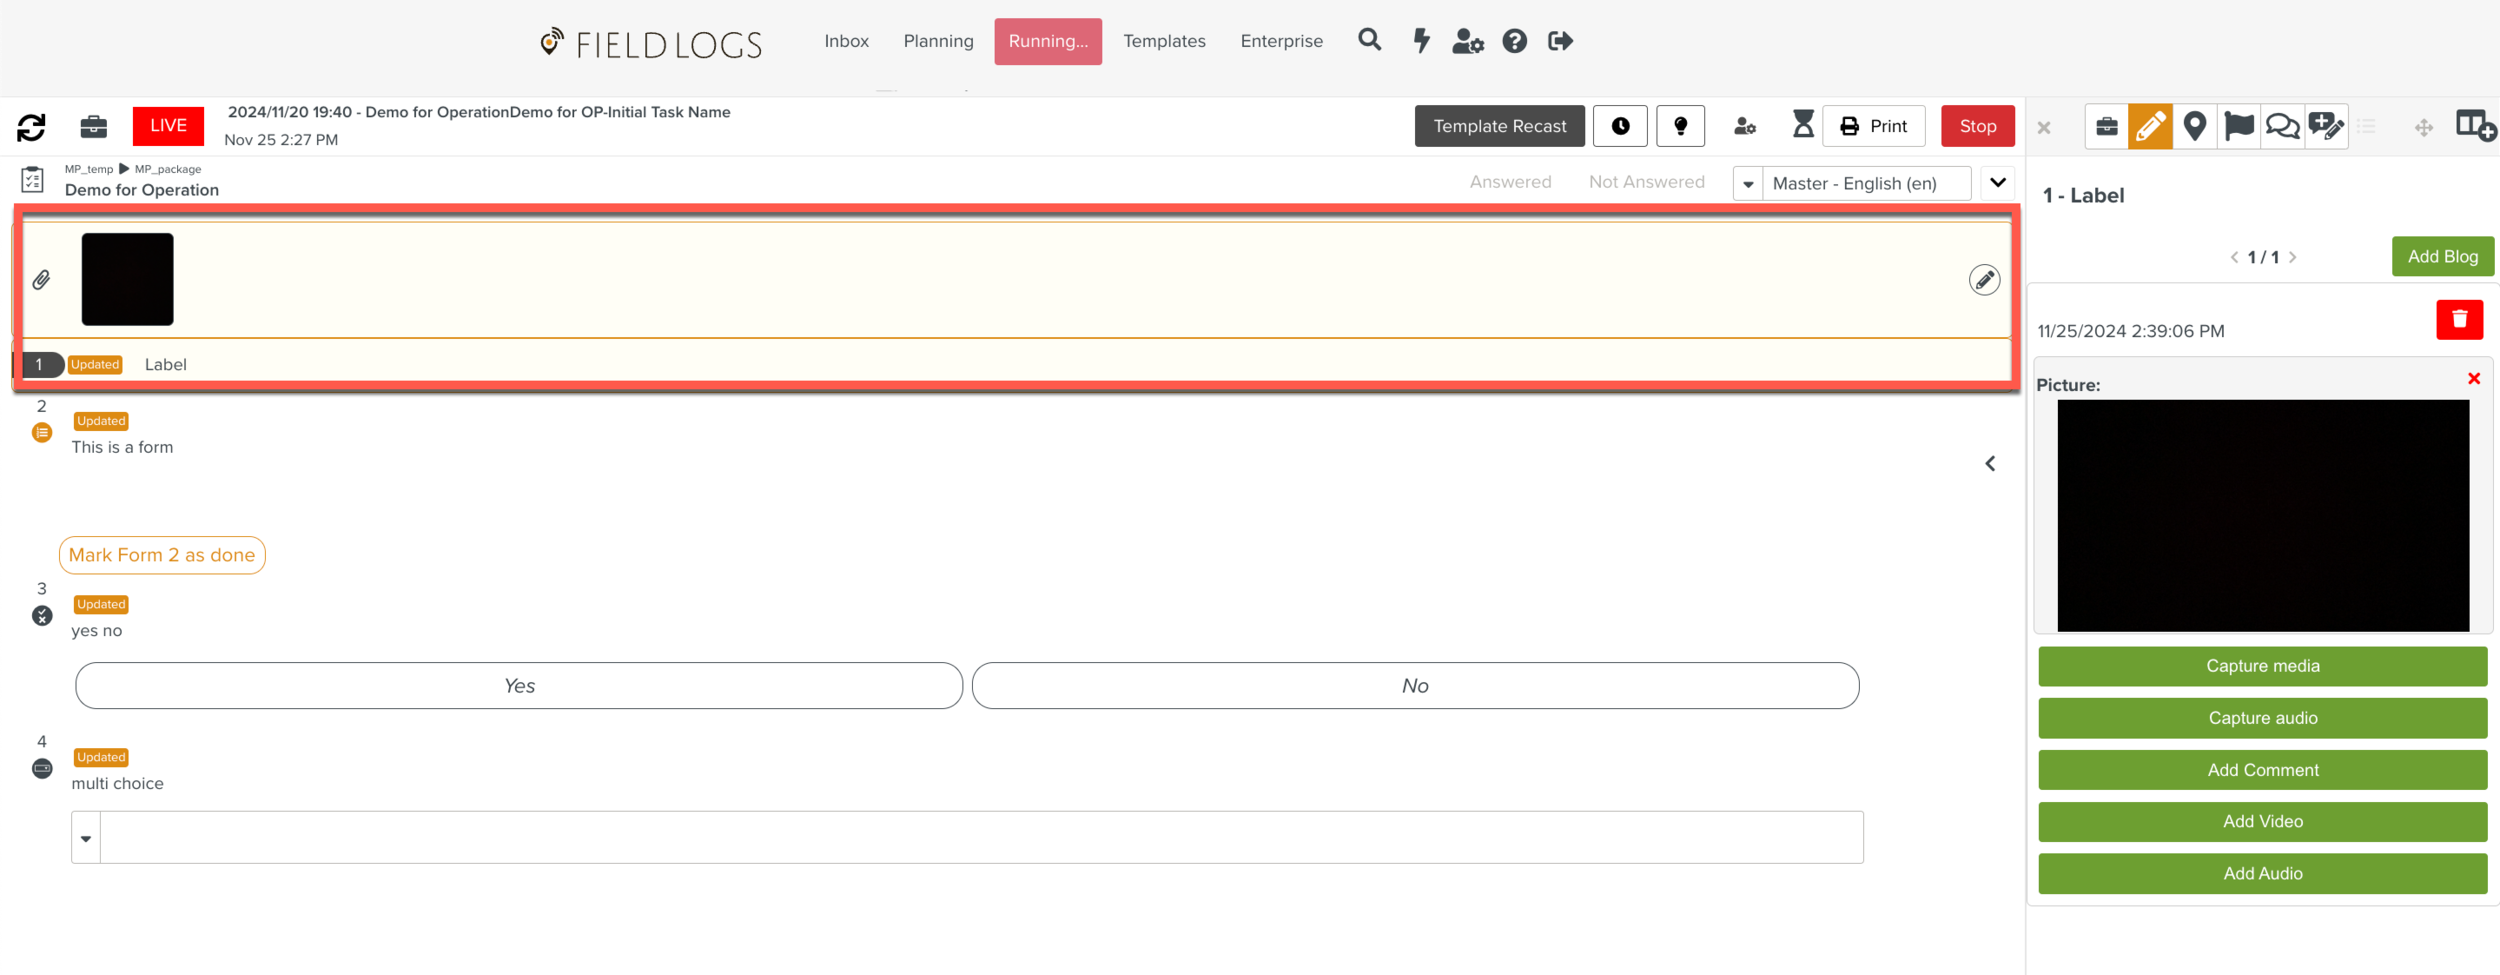Open the black thumbnail in Label row

[127, 279]
